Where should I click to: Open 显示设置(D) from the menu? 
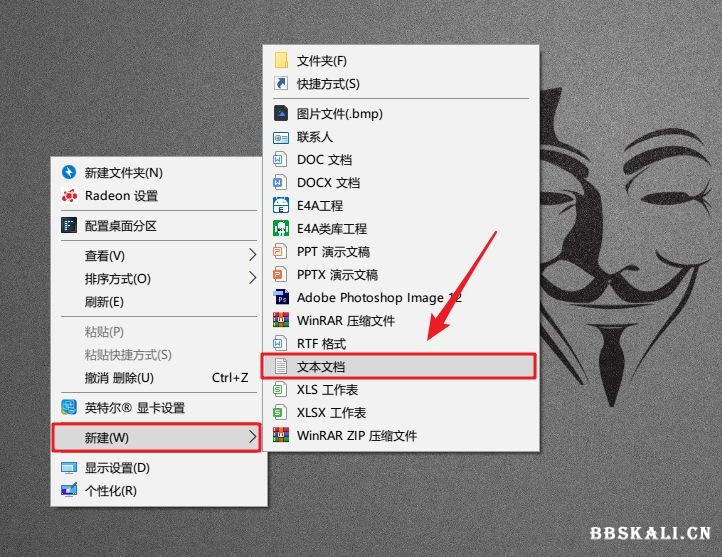pos(159,468)
